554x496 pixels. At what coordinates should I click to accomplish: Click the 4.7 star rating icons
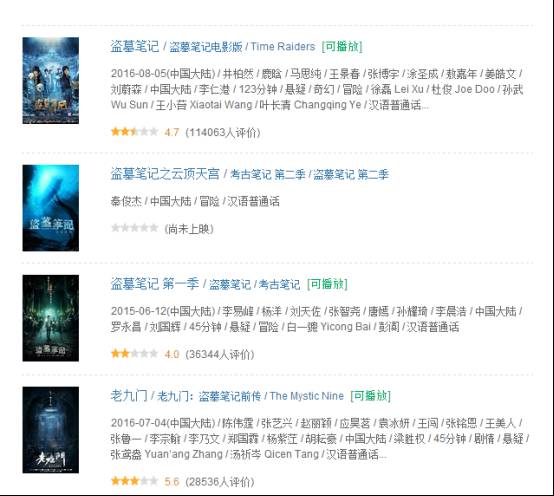pos(134,132)
